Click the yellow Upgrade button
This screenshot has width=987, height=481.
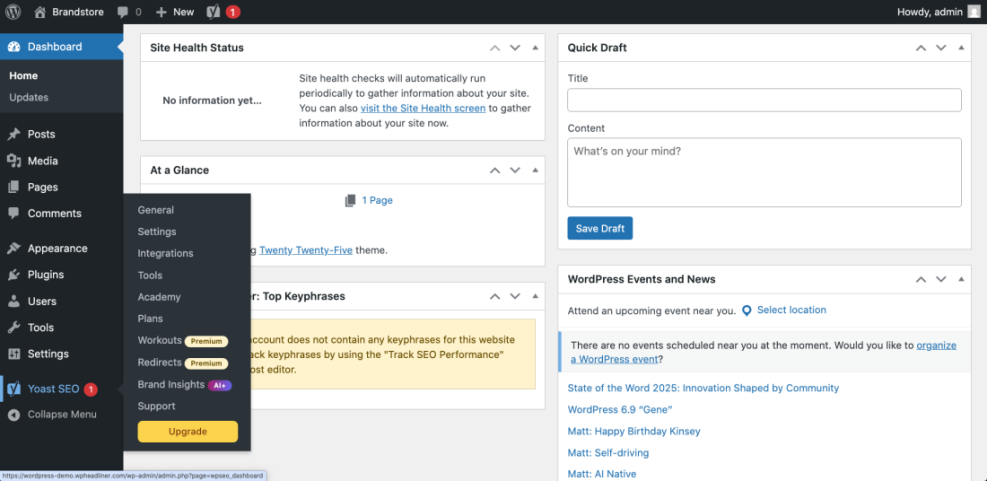coord(188,432)
